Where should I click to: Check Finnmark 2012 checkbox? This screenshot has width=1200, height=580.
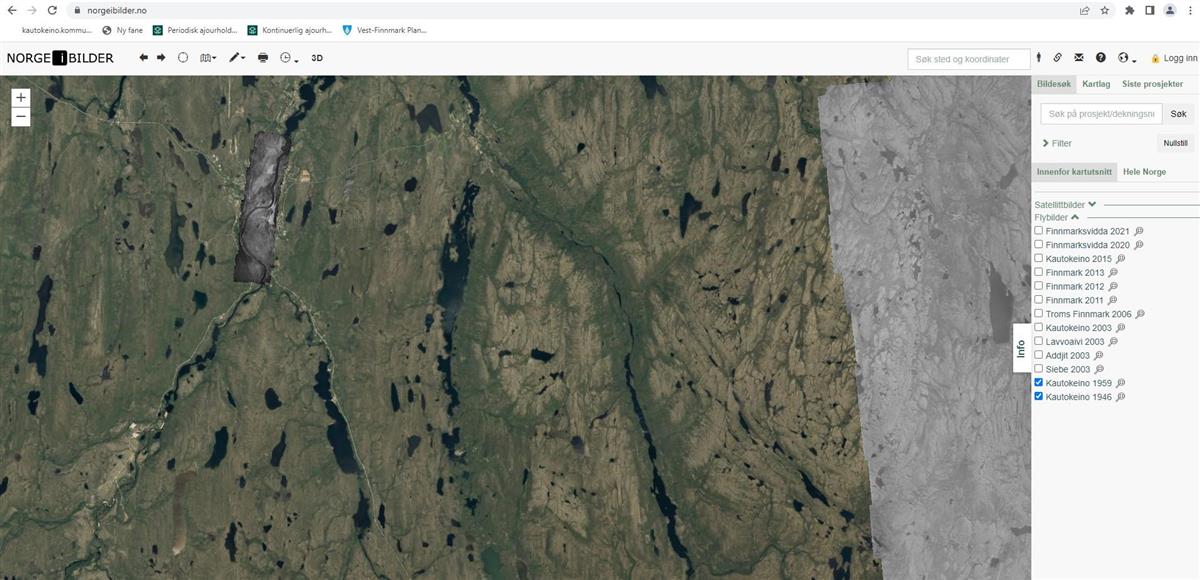(x=1038, y=286)
